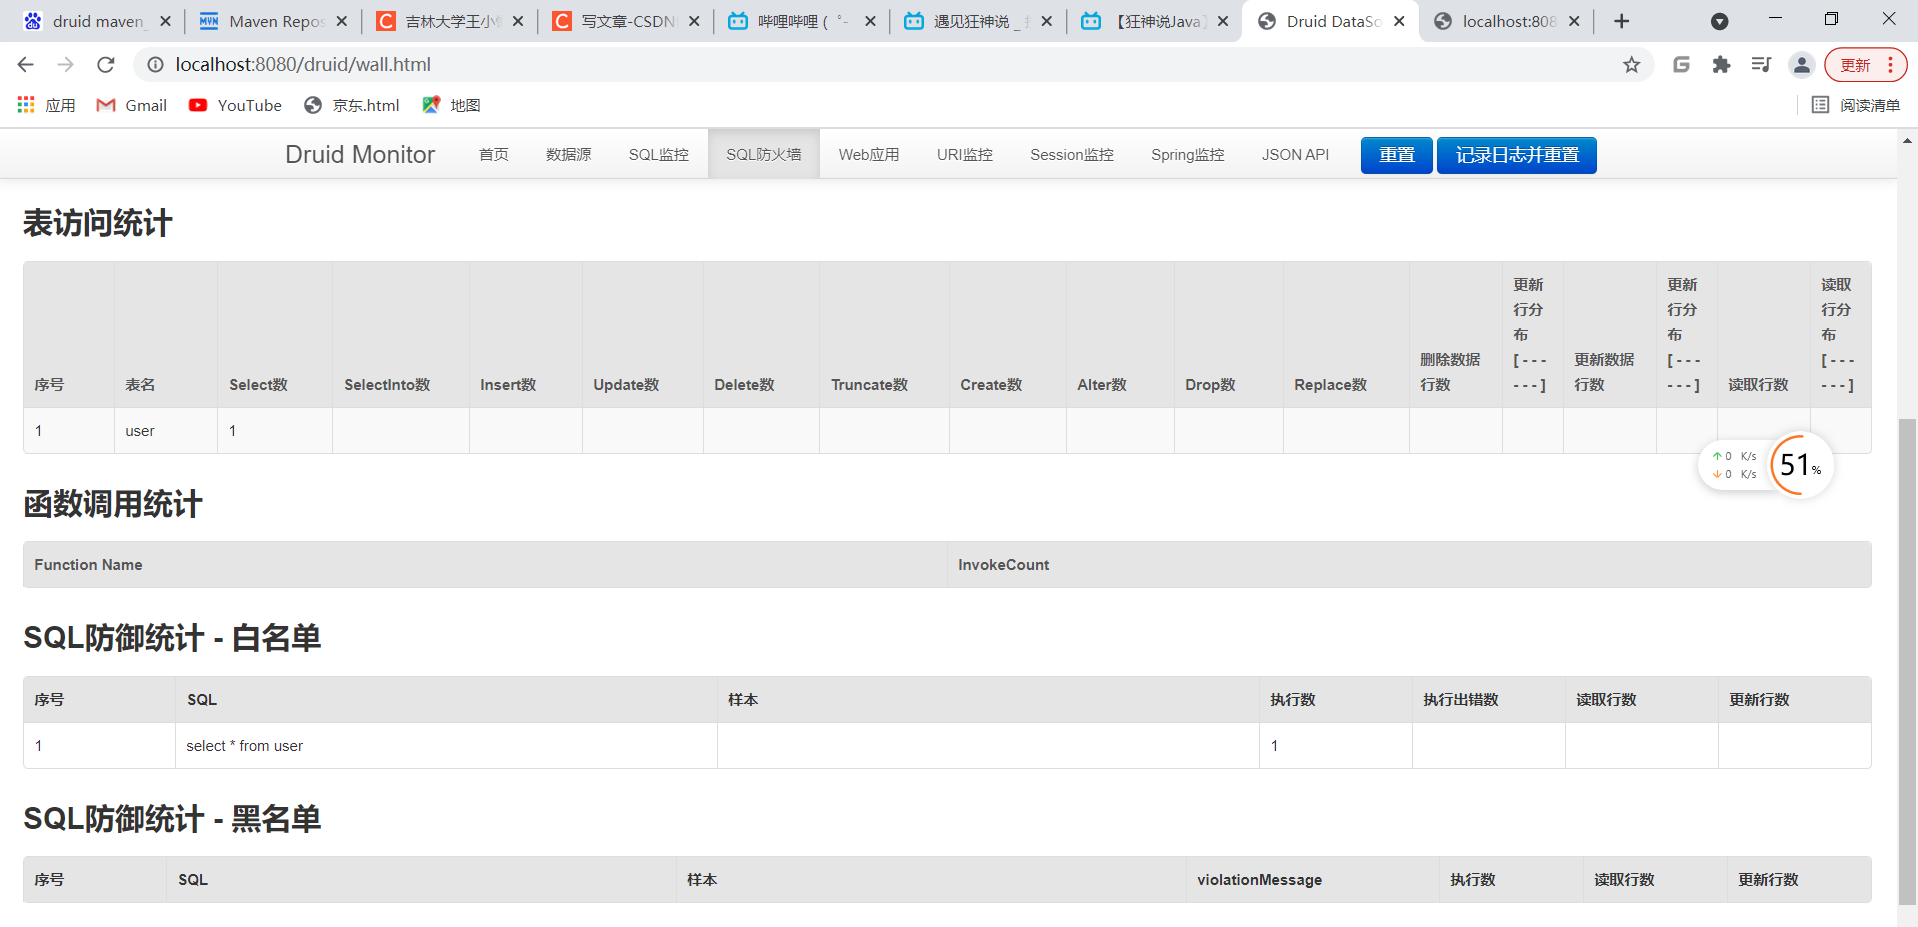1918x927 pixels.
Task: Open the tab search dropdown circle
Action: (x=1719, y=21)
